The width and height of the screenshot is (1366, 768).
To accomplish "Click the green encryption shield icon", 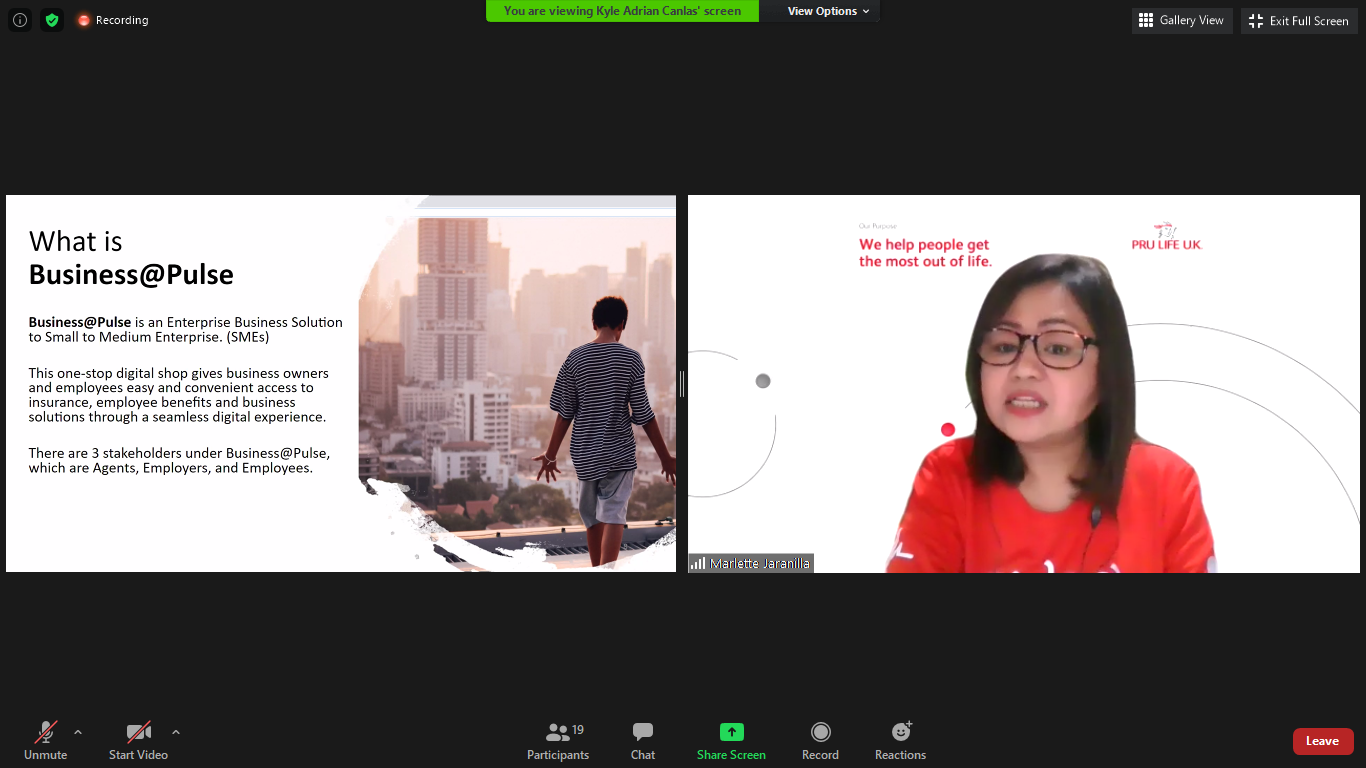I will [52, 20].
